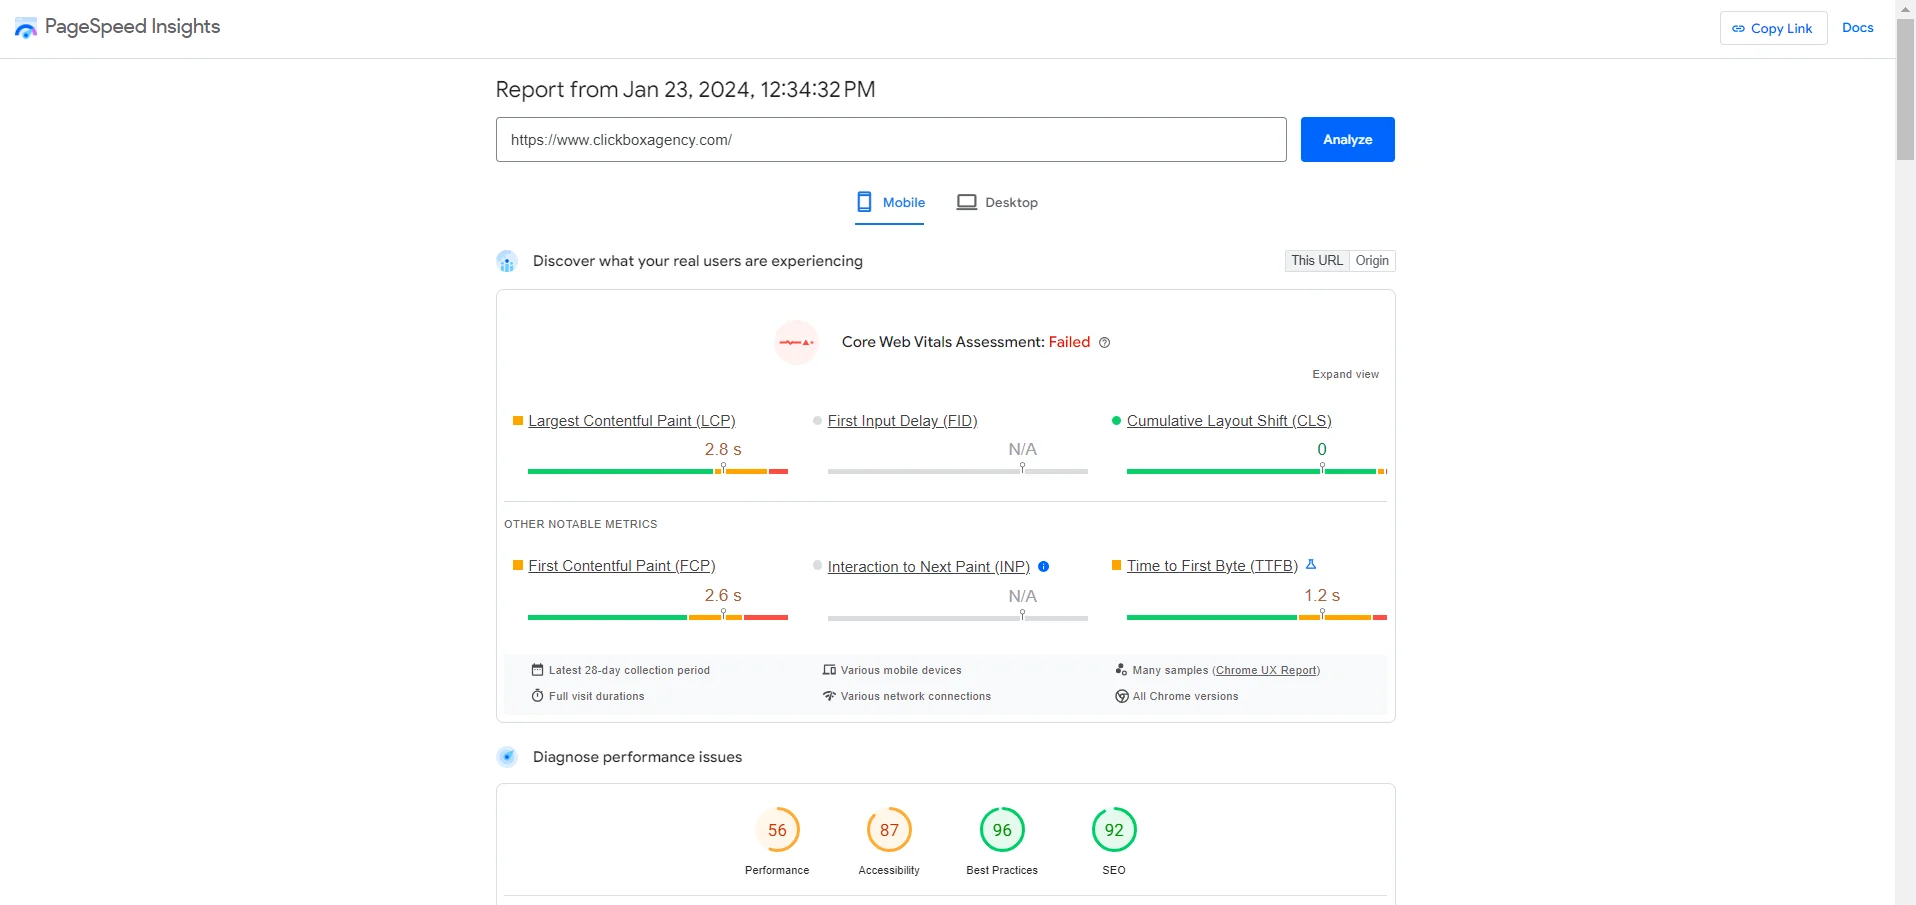Click the Analyze button
Screen dimensions: 1916x905
[x=1347, y=140]
